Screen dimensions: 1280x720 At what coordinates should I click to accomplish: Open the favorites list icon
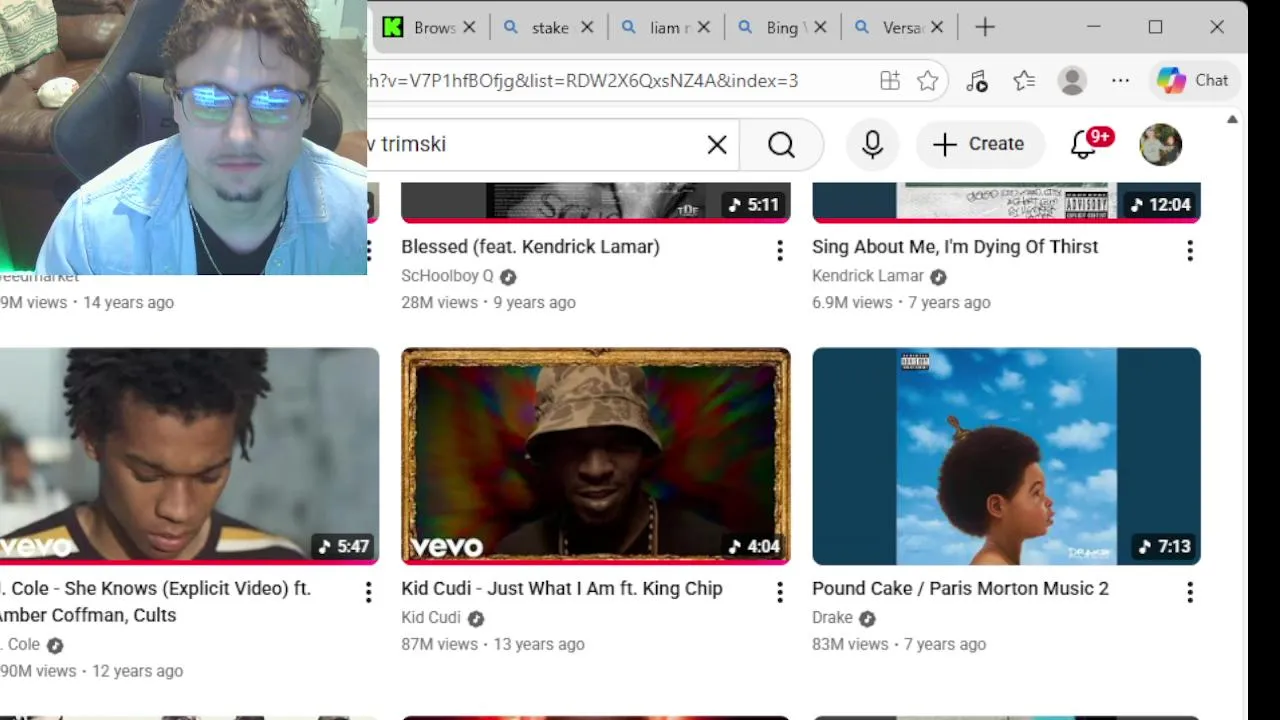pos(1024,81)
